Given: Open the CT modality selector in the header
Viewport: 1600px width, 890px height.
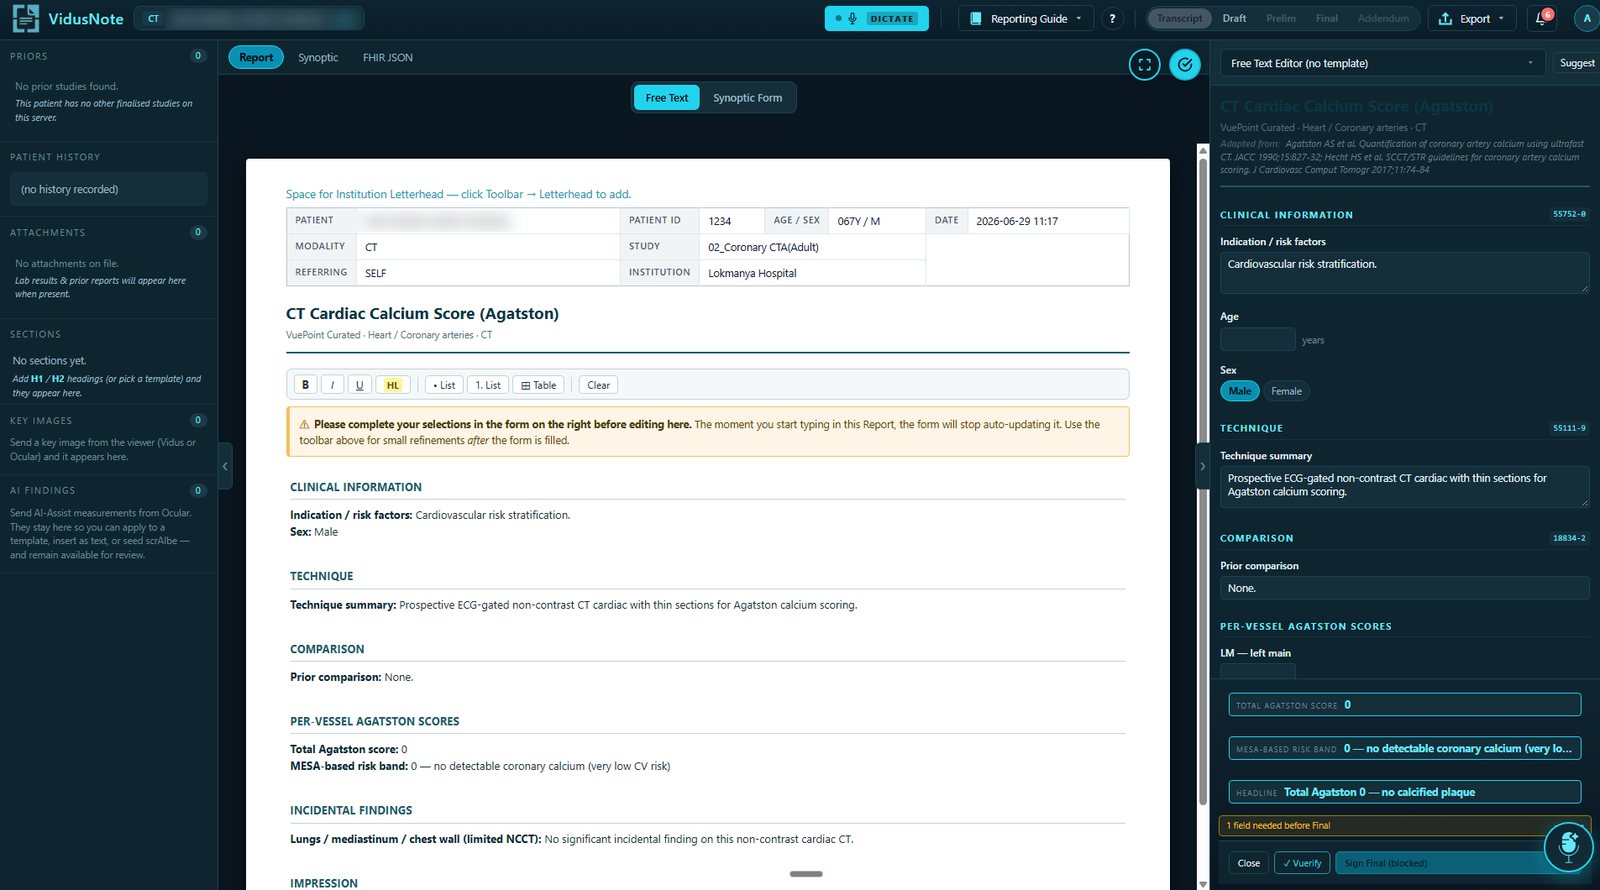Looking at the screenshot, I should tap(153, 18).
